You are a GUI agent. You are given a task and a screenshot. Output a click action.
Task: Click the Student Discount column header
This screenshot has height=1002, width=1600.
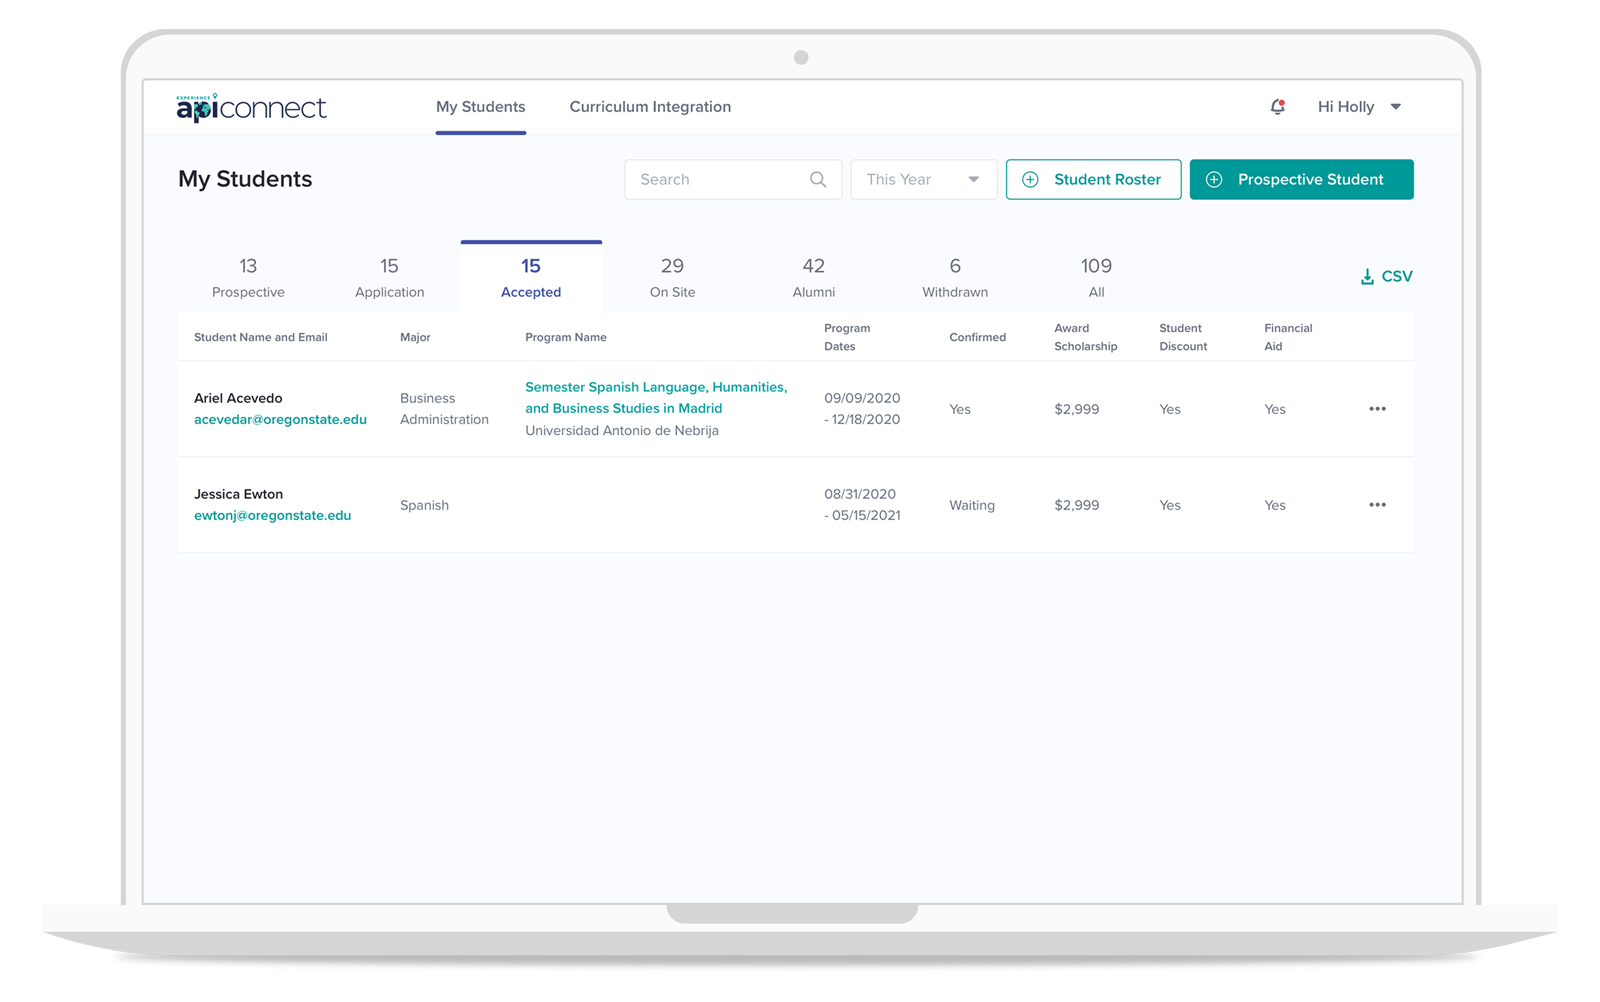[x=1183, y=337]
